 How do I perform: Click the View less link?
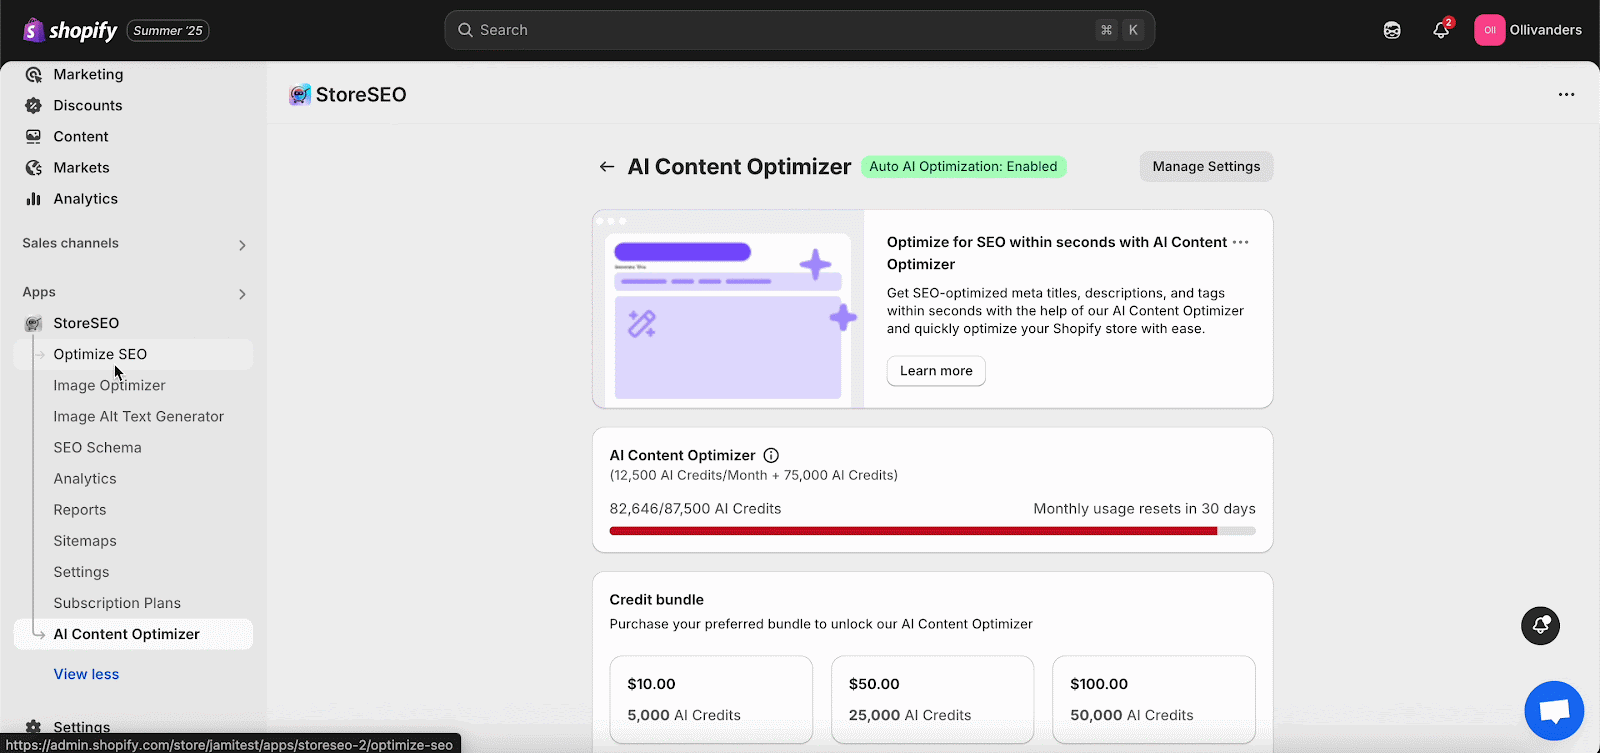pyautogui.click(x=86, y=674)
